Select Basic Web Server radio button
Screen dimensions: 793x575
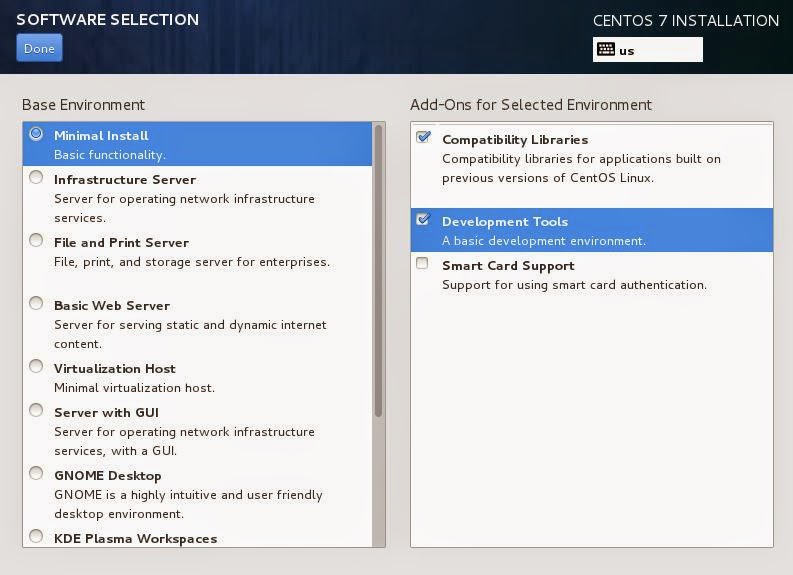[x=36, y=303]
